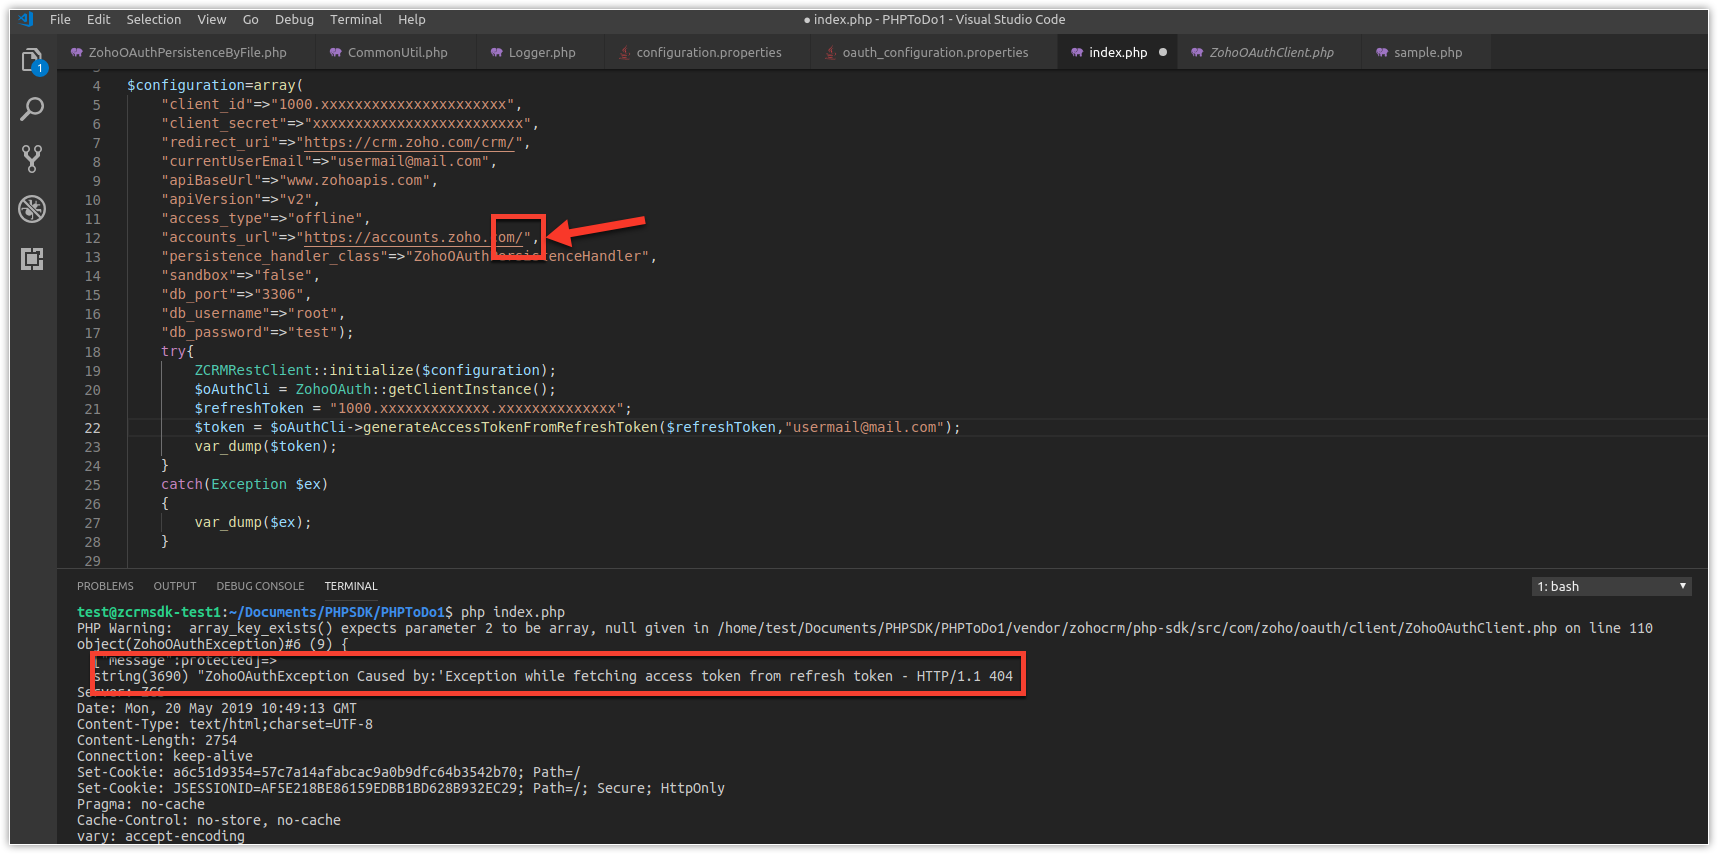Viewport: 1718px width, 854px height.
Task: Click line number 4 in the gutter
Action: 96,86
